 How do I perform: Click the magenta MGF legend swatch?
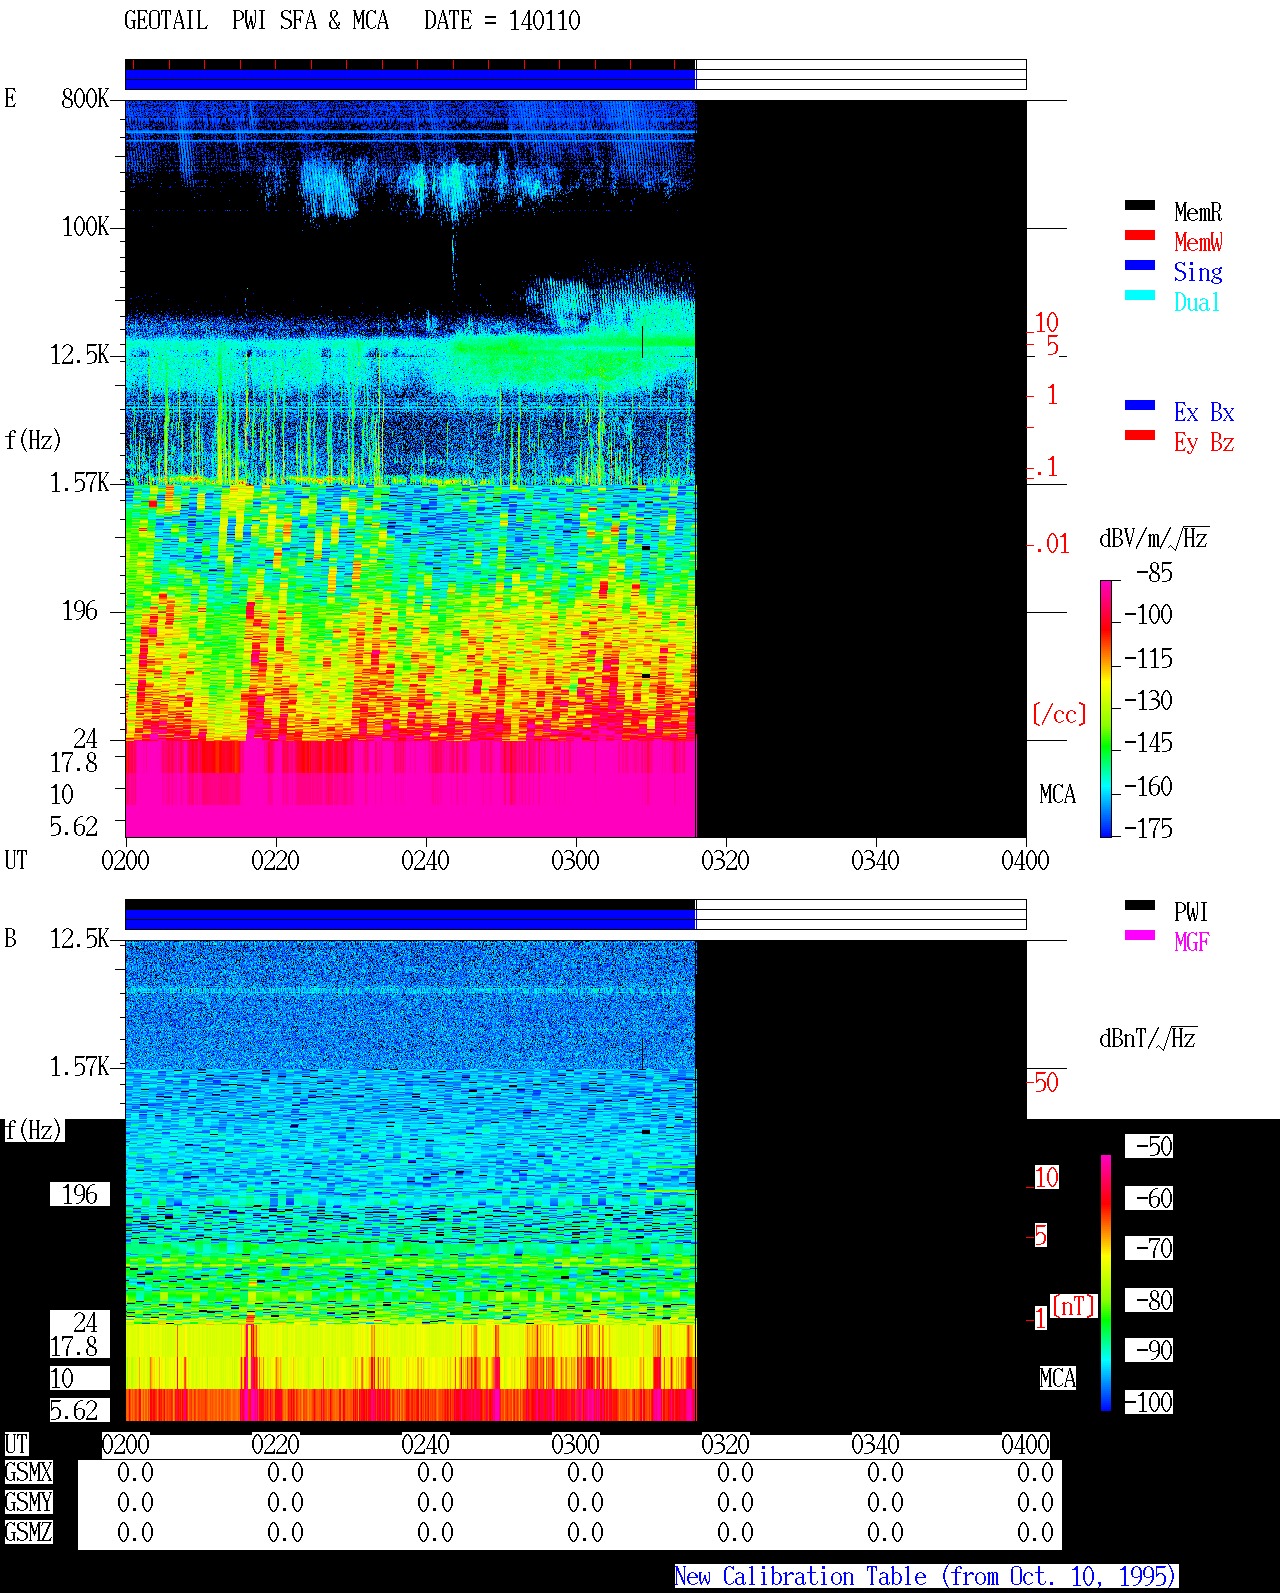[x=1140, y=935]
